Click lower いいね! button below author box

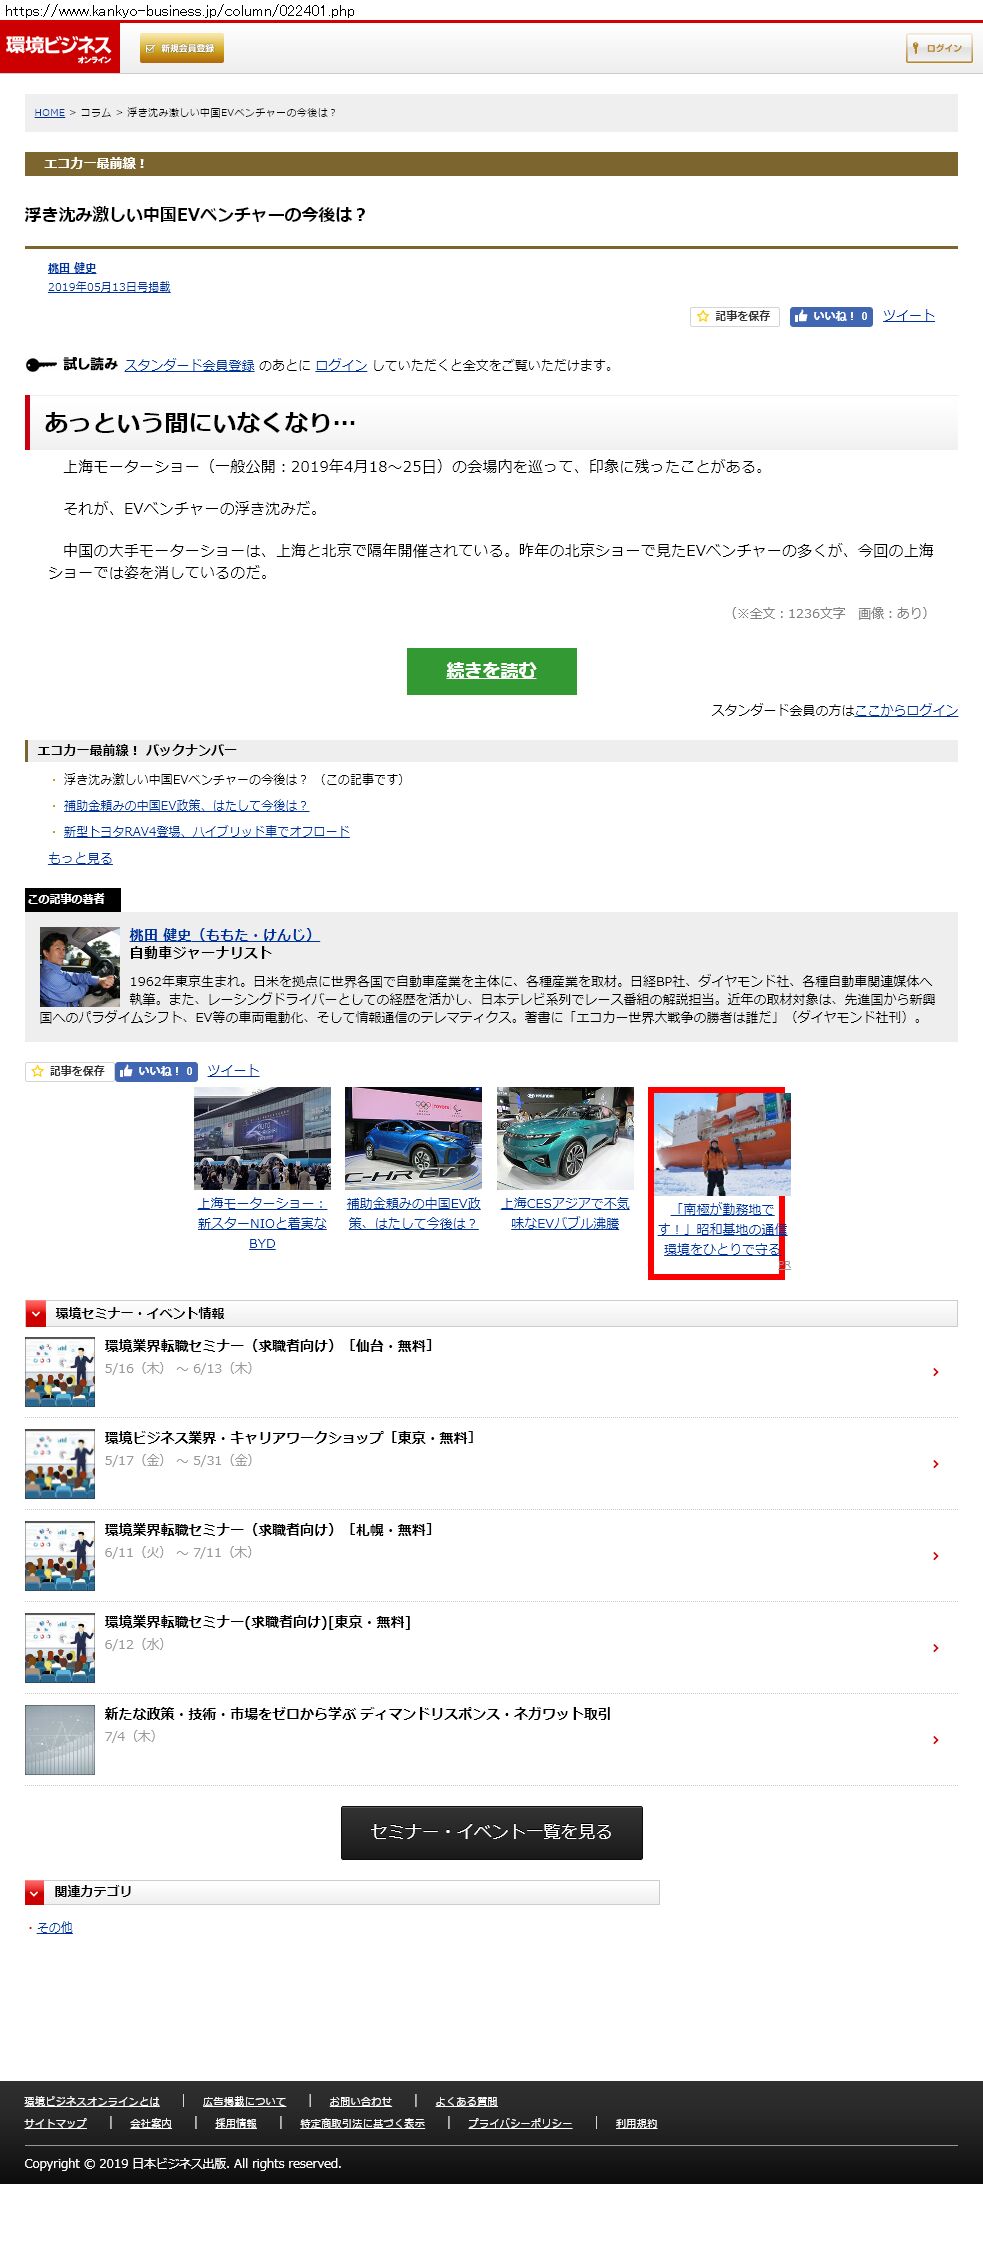156,1071
